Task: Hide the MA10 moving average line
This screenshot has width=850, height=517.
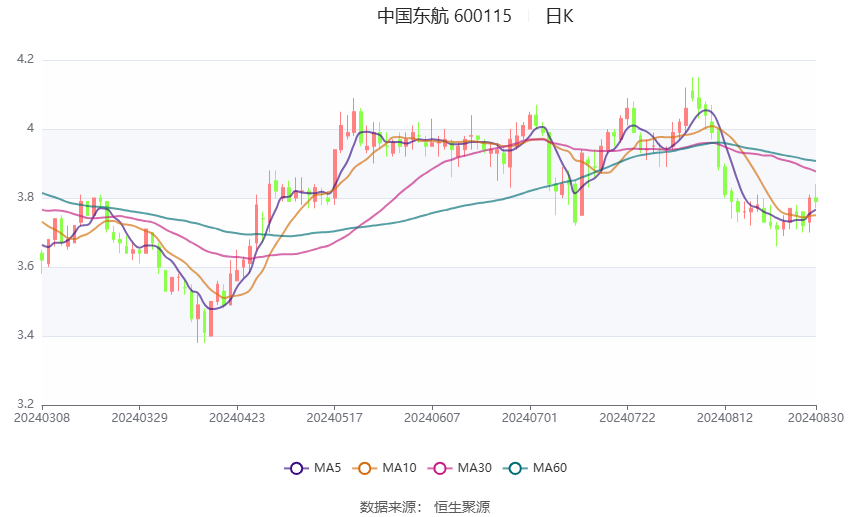Action: click(x=385, y=467)
